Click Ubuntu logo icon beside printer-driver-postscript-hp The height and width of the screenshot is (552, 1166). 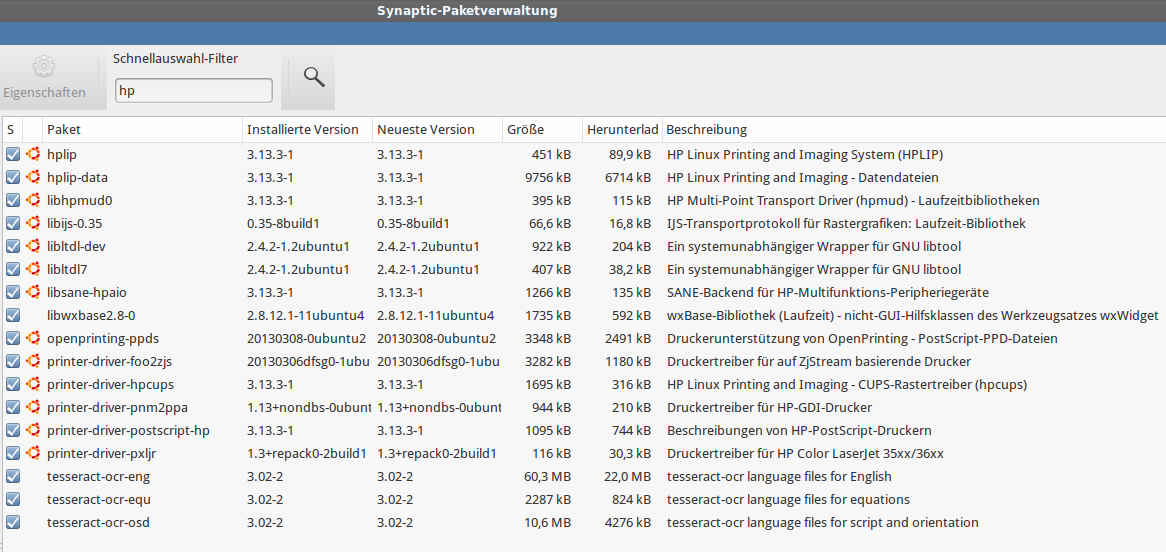click(33, 431)
